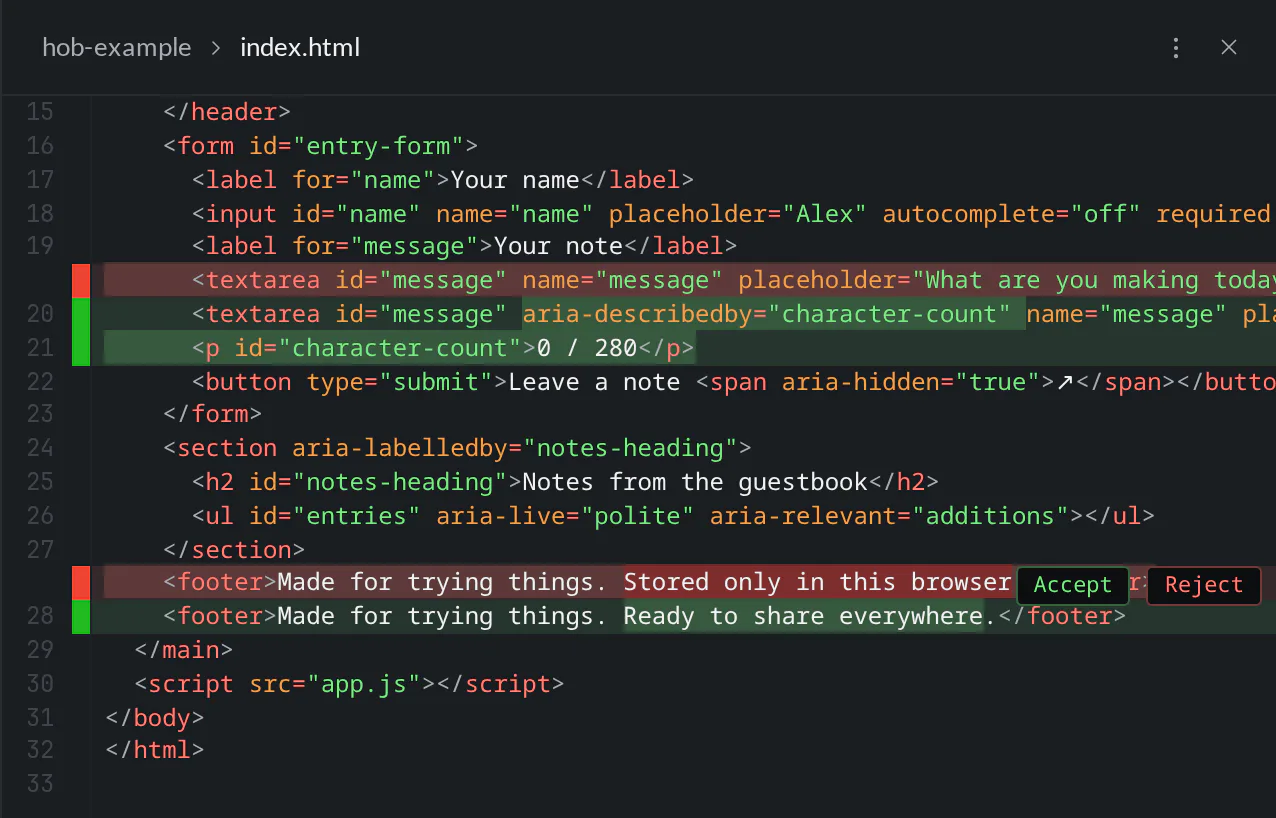Viewport: 1276px width, 818px height.
Task: Click line number 15
Action: pos(40,112)
